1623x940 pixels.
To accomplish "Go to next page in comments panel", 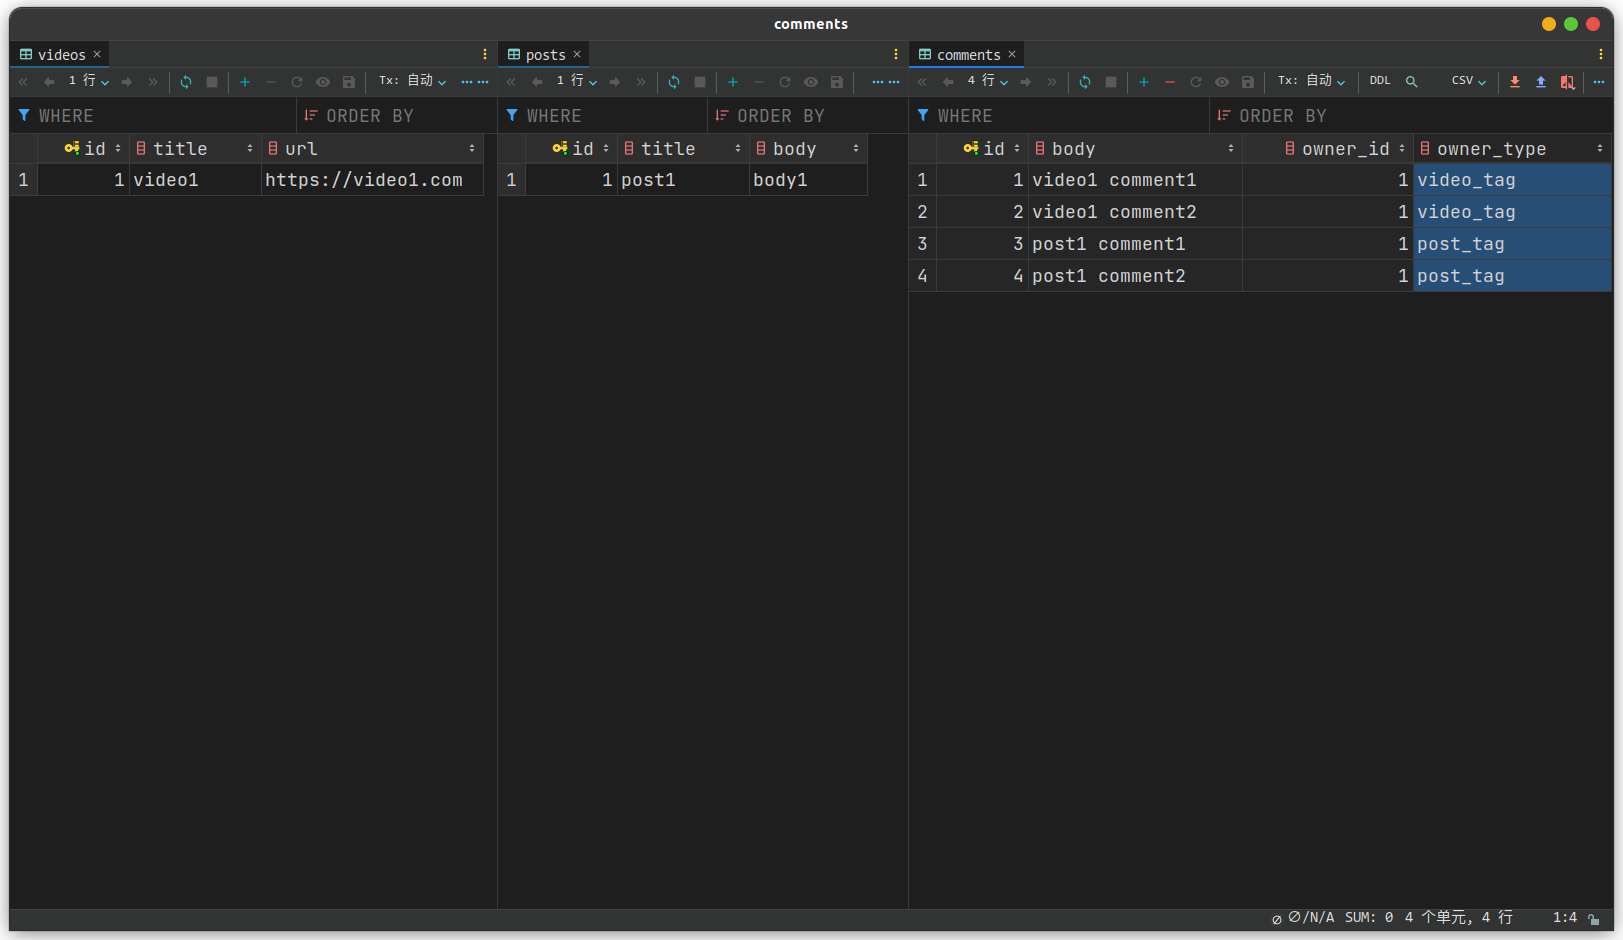I will [1026, 82].
